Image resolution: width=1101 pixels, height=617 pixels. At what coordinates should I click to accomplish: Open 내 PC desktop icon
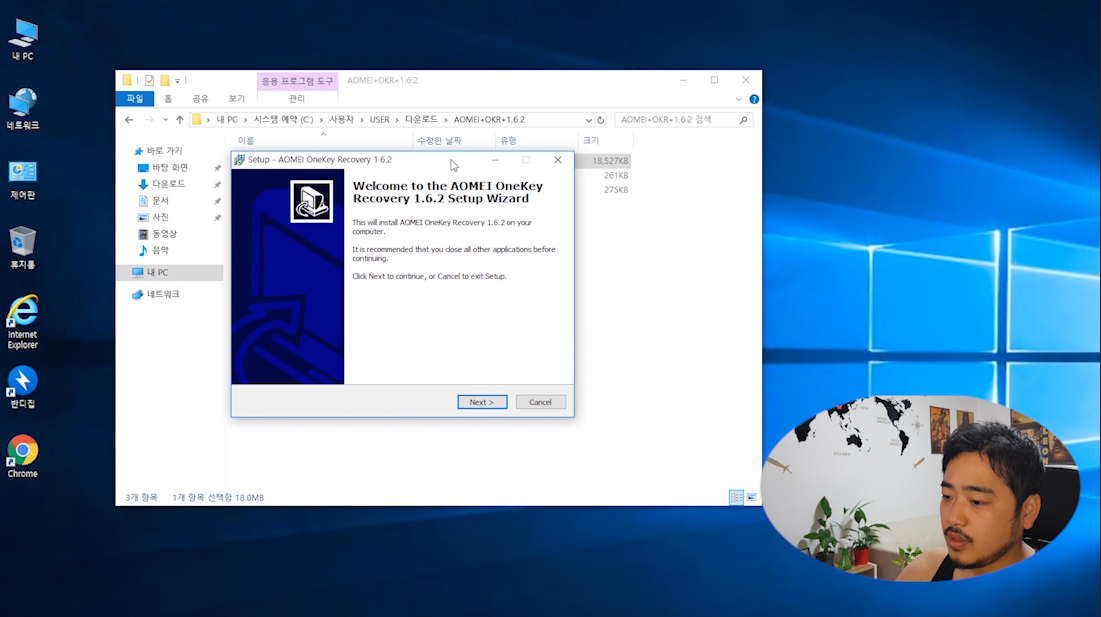tap(22, 39)
